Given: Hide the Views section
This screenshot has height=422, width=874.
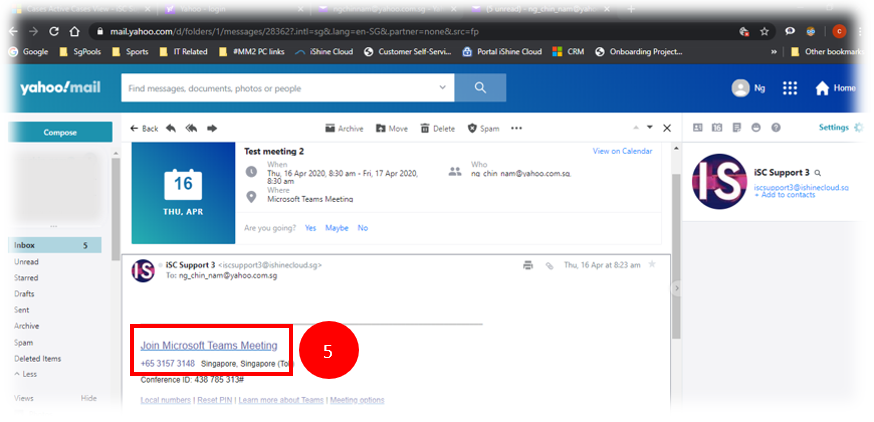Looking at the screenshot, I should (89, 398).
